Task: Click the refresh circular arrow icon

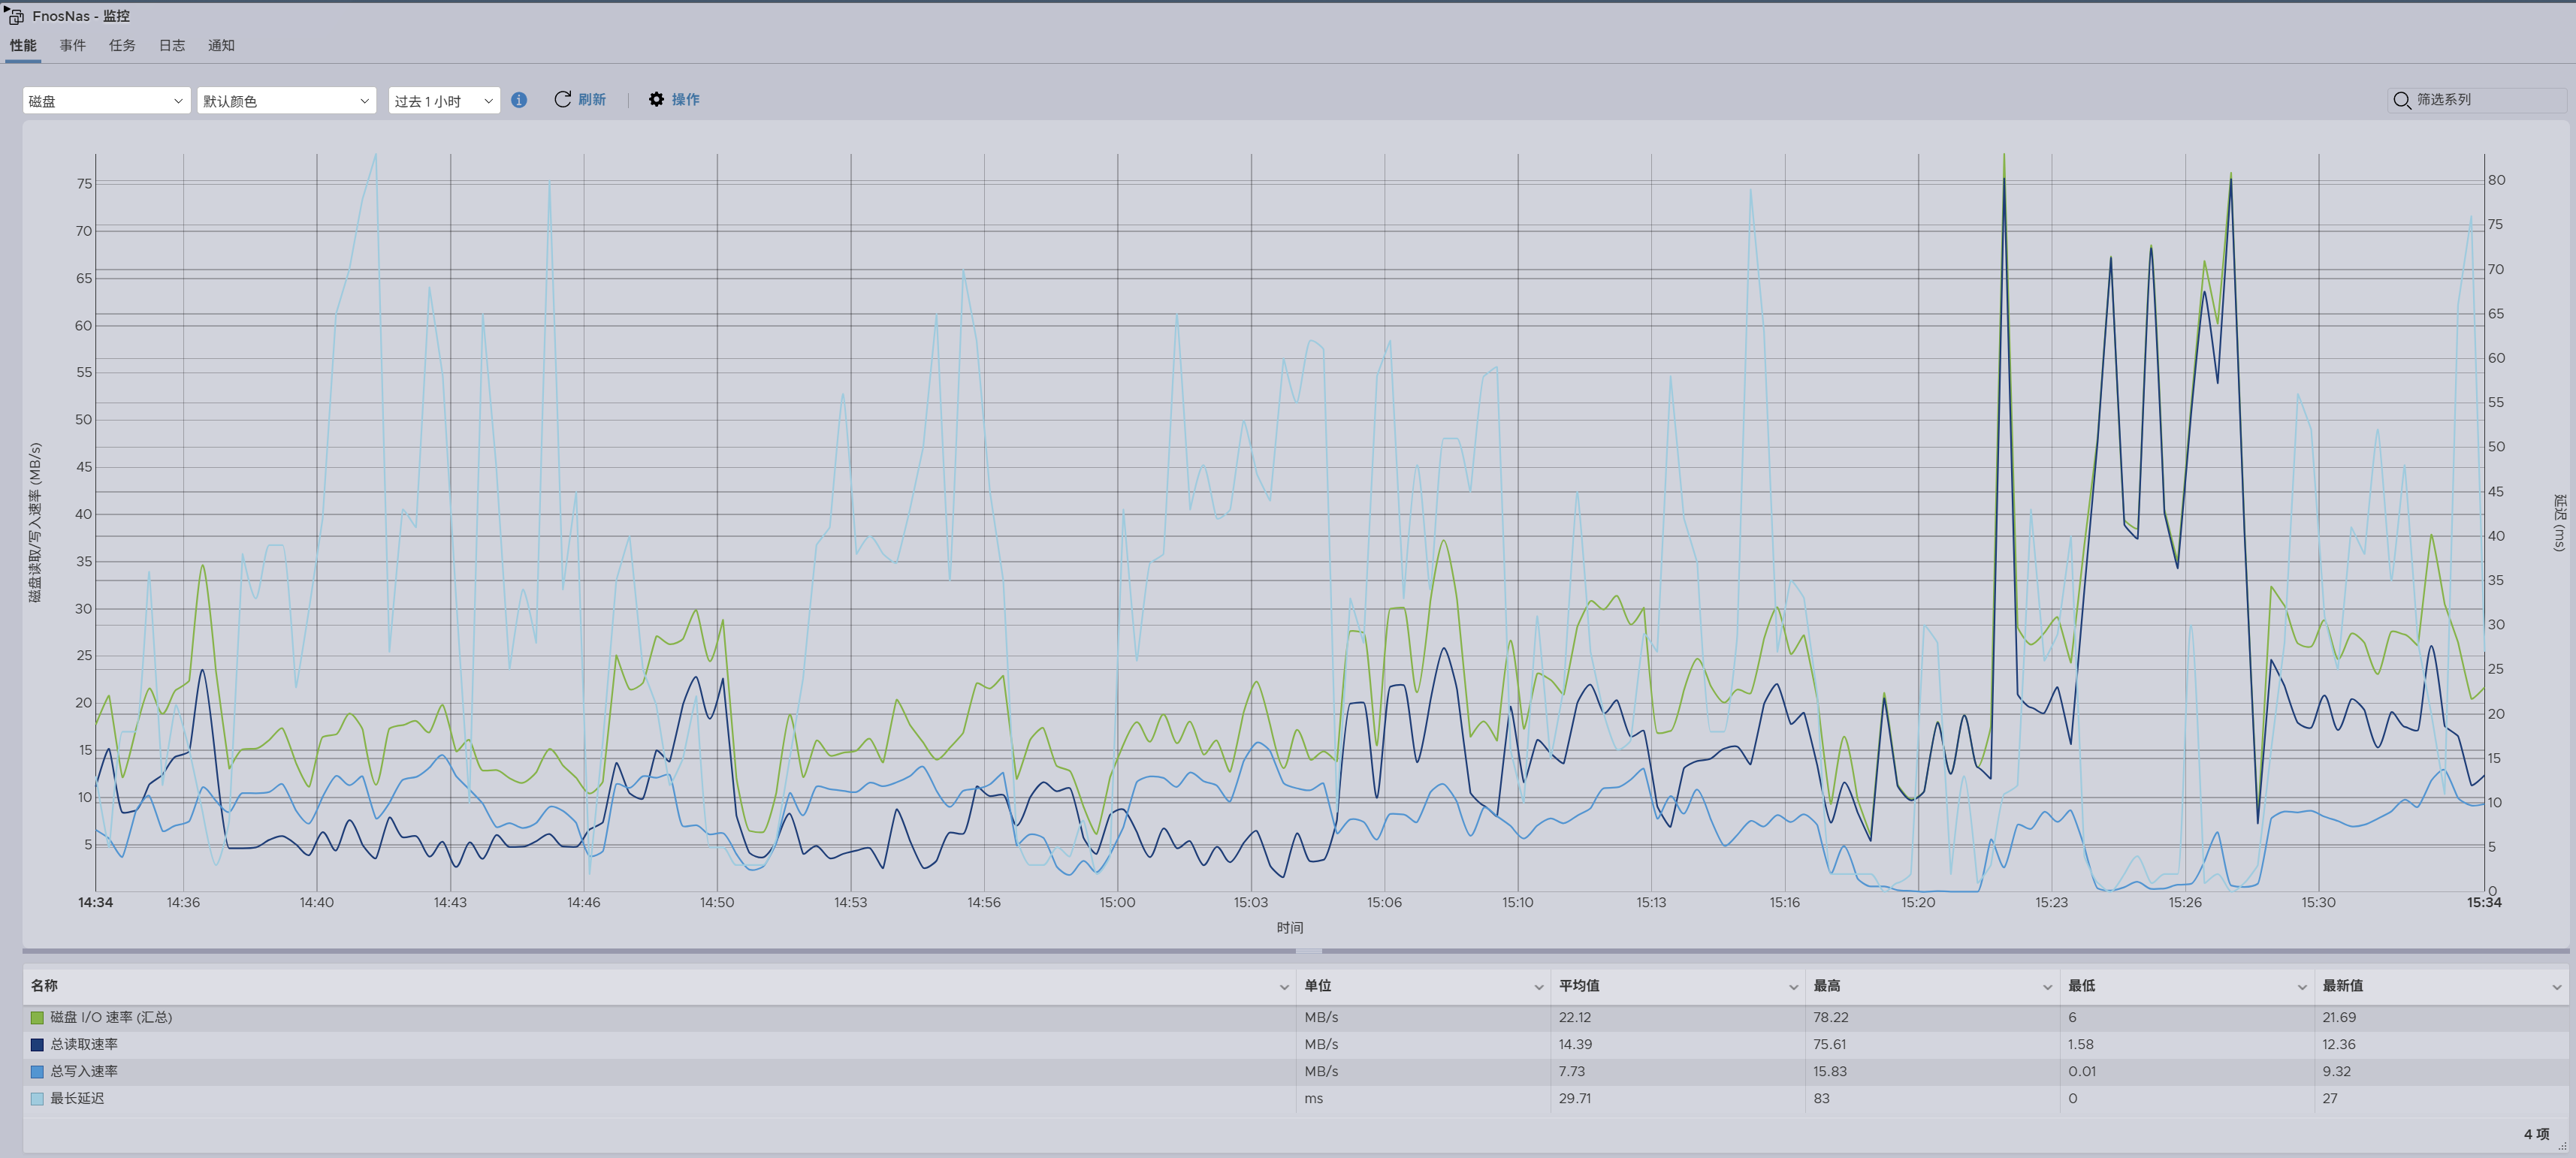Action: point(562,99)
